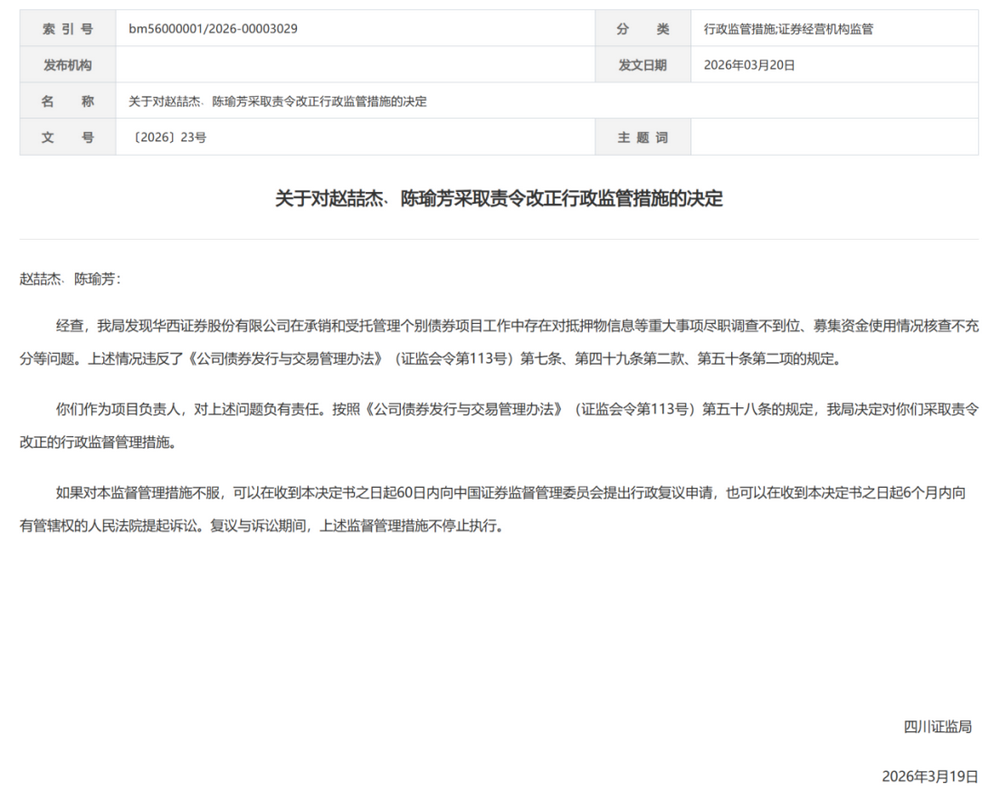
Task: Select category text 行政监管措施;证券经营机构监管
Action: pos(788,29)
